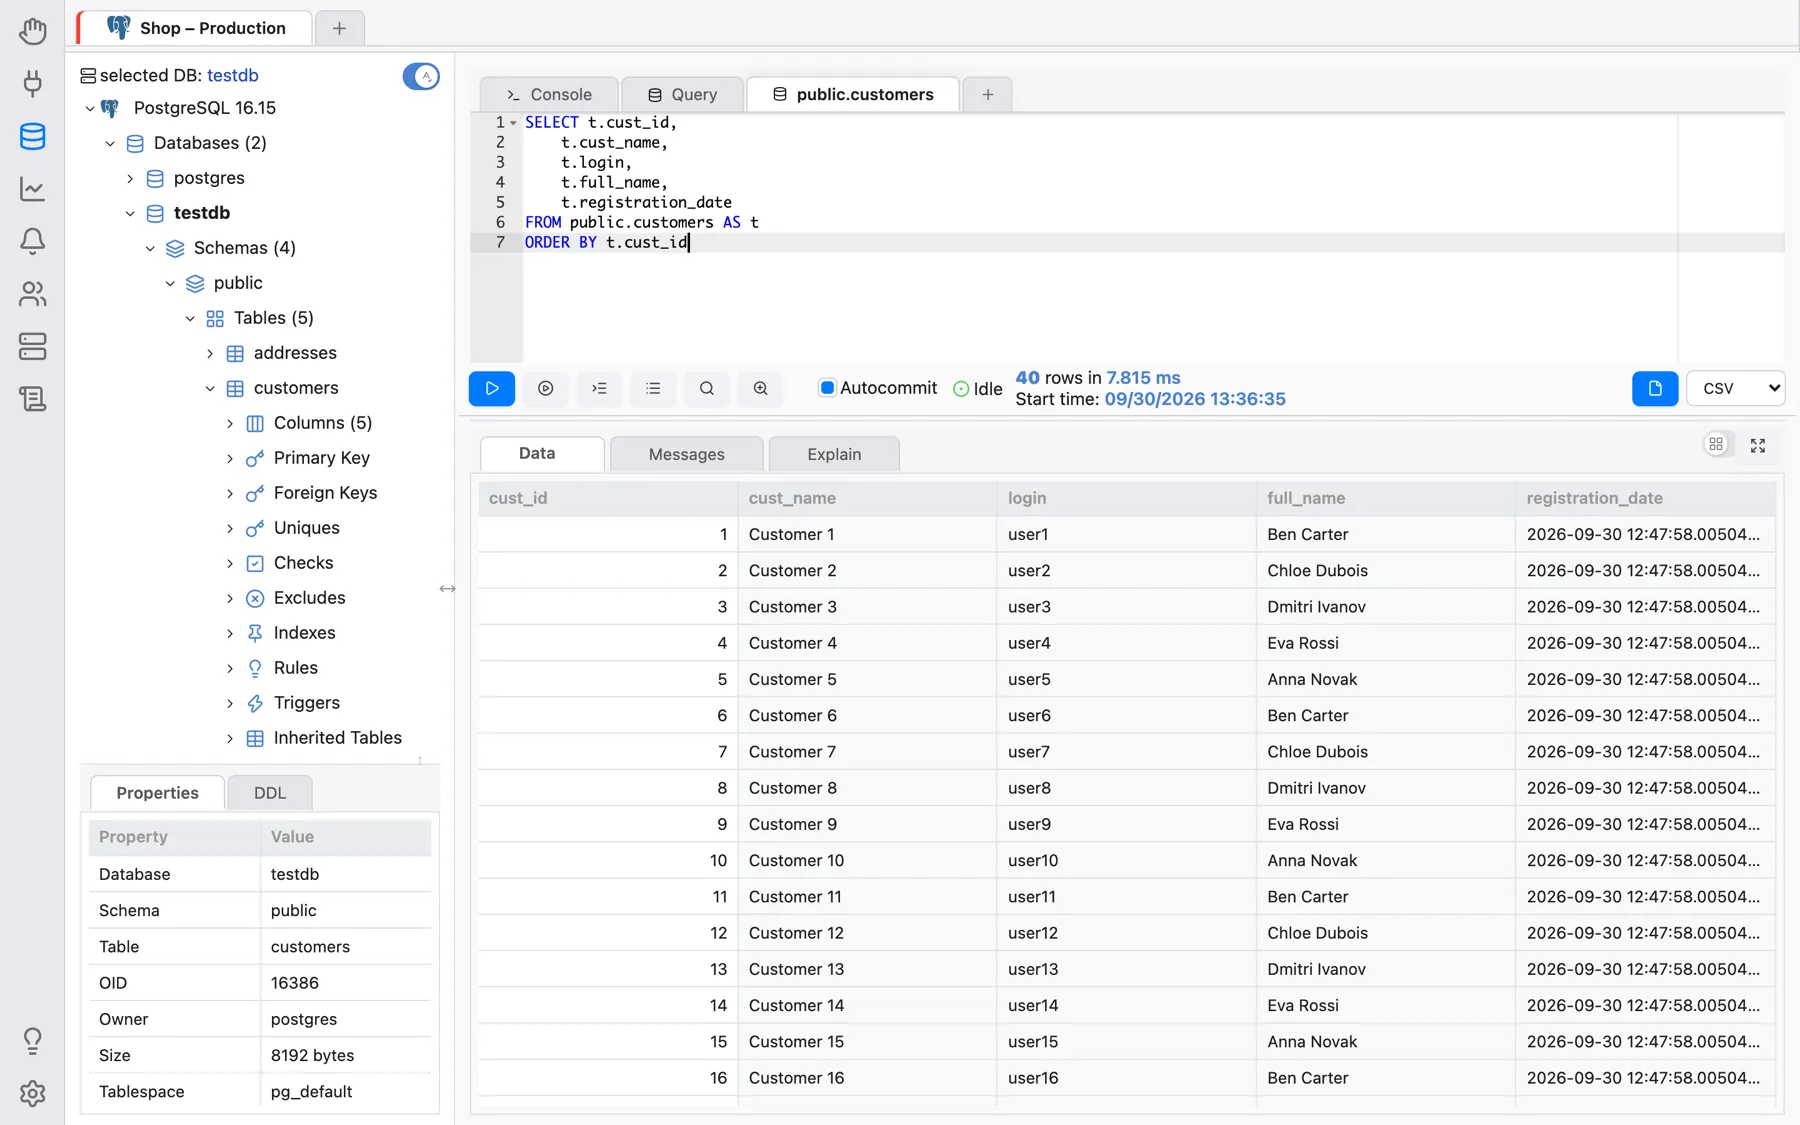Image resolution: width=1800 pixels, height=1125 pixels.
Task: Open the notifications bell icon
Action: (32, 241)
